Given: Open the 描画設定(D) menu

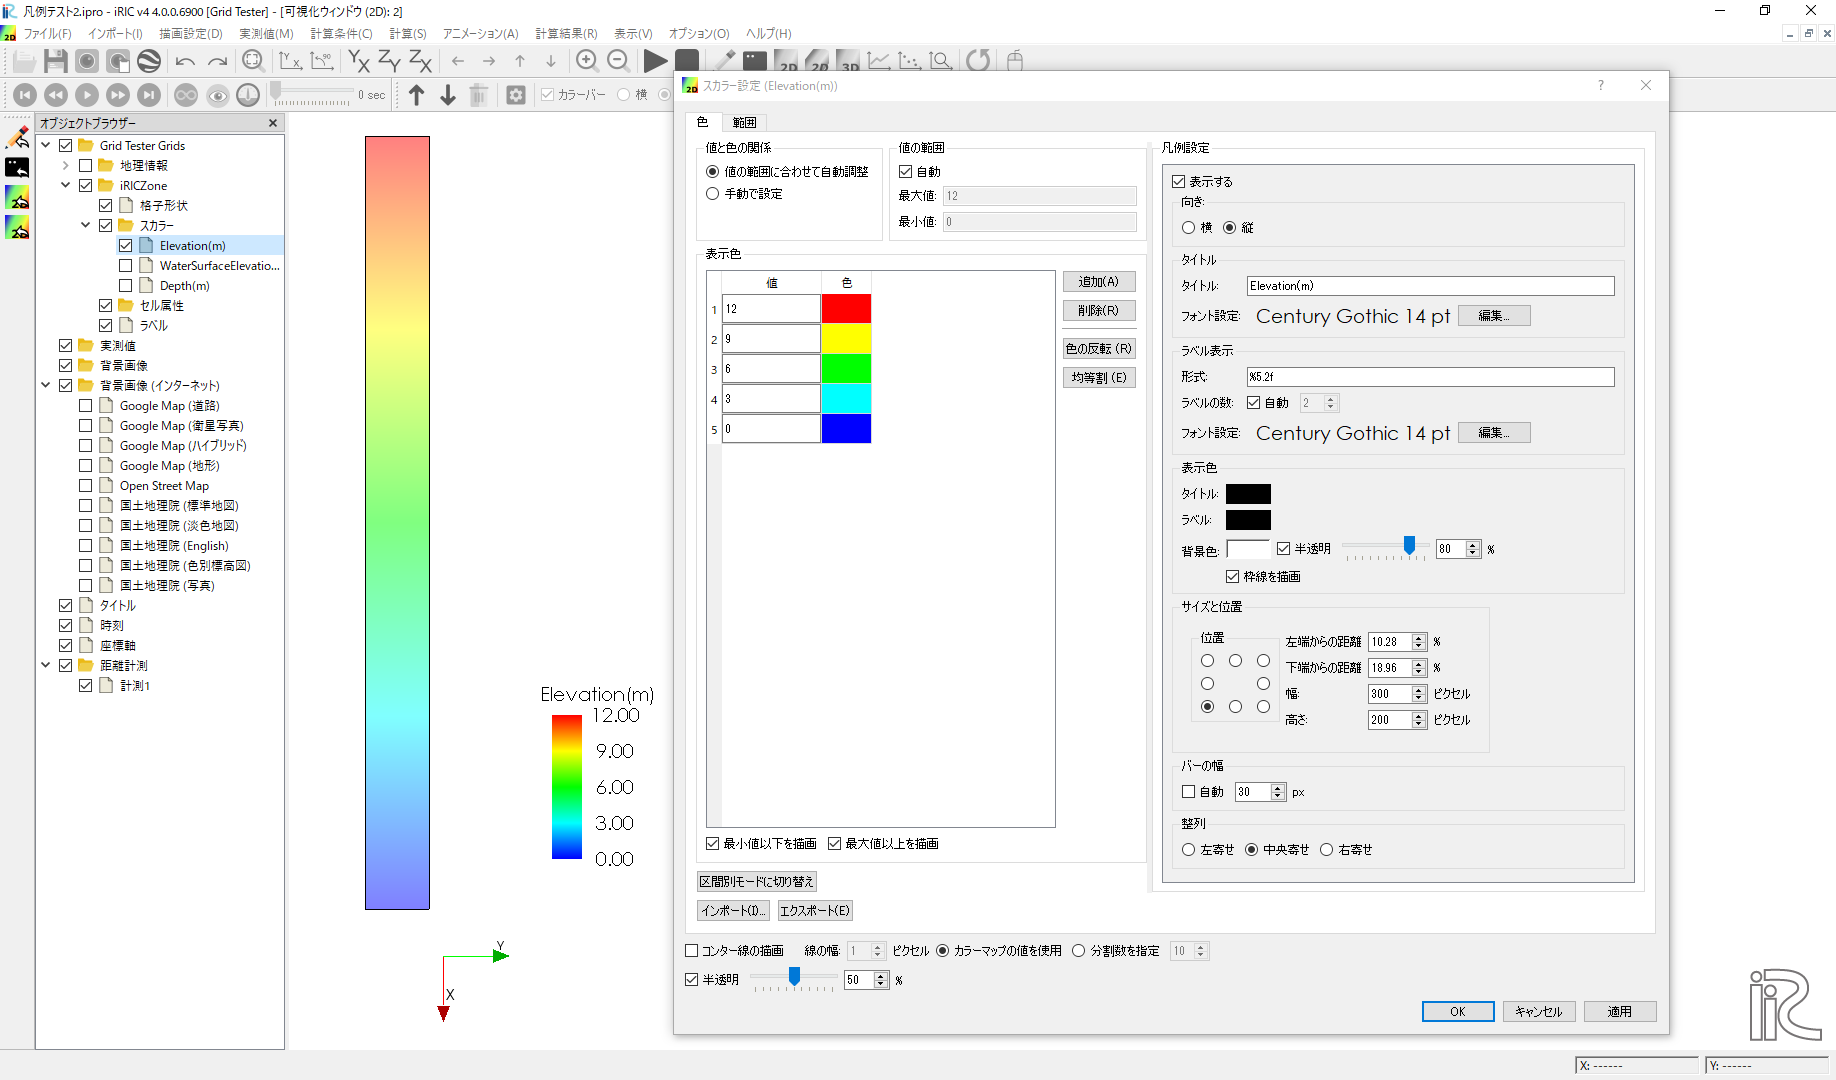Looking at the screenshot, I should click(191, 34).
